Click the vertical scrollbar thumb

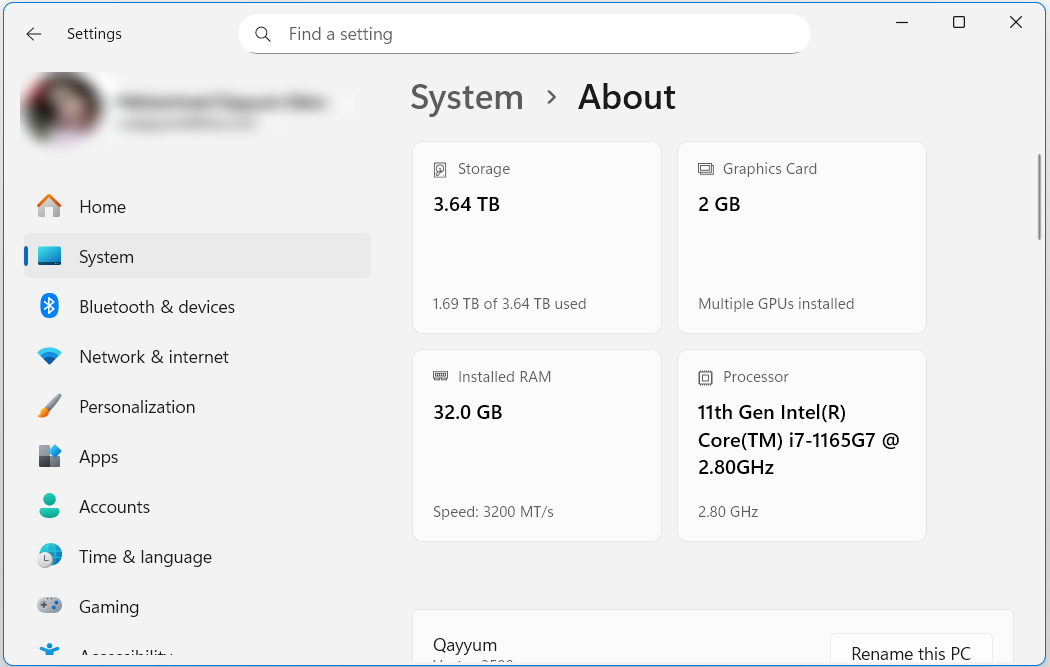point(1039,197)
